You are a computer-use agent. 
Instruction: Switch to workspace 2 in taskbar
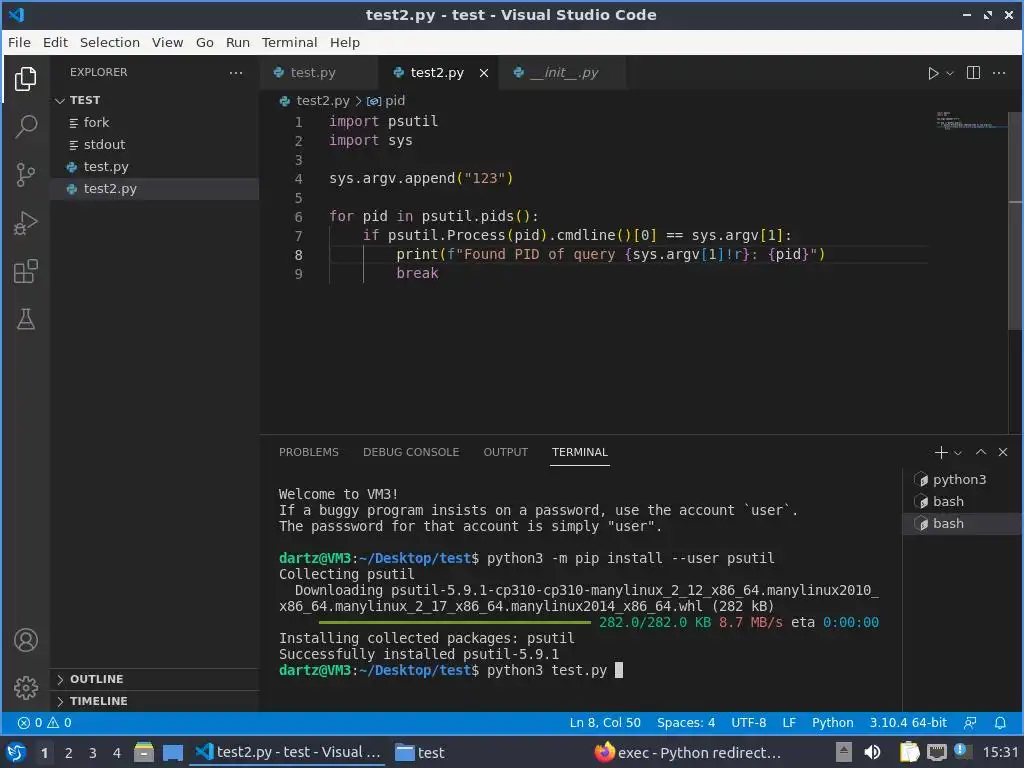coord(69,753)
